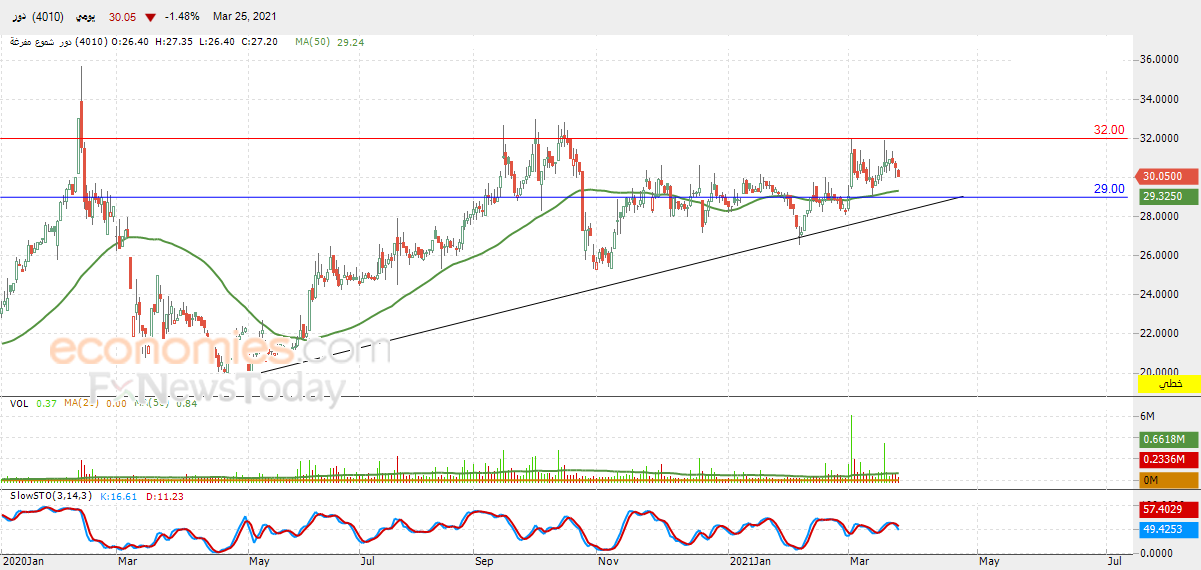Click the stochastic 'K:16.61' value

point(116,495)
